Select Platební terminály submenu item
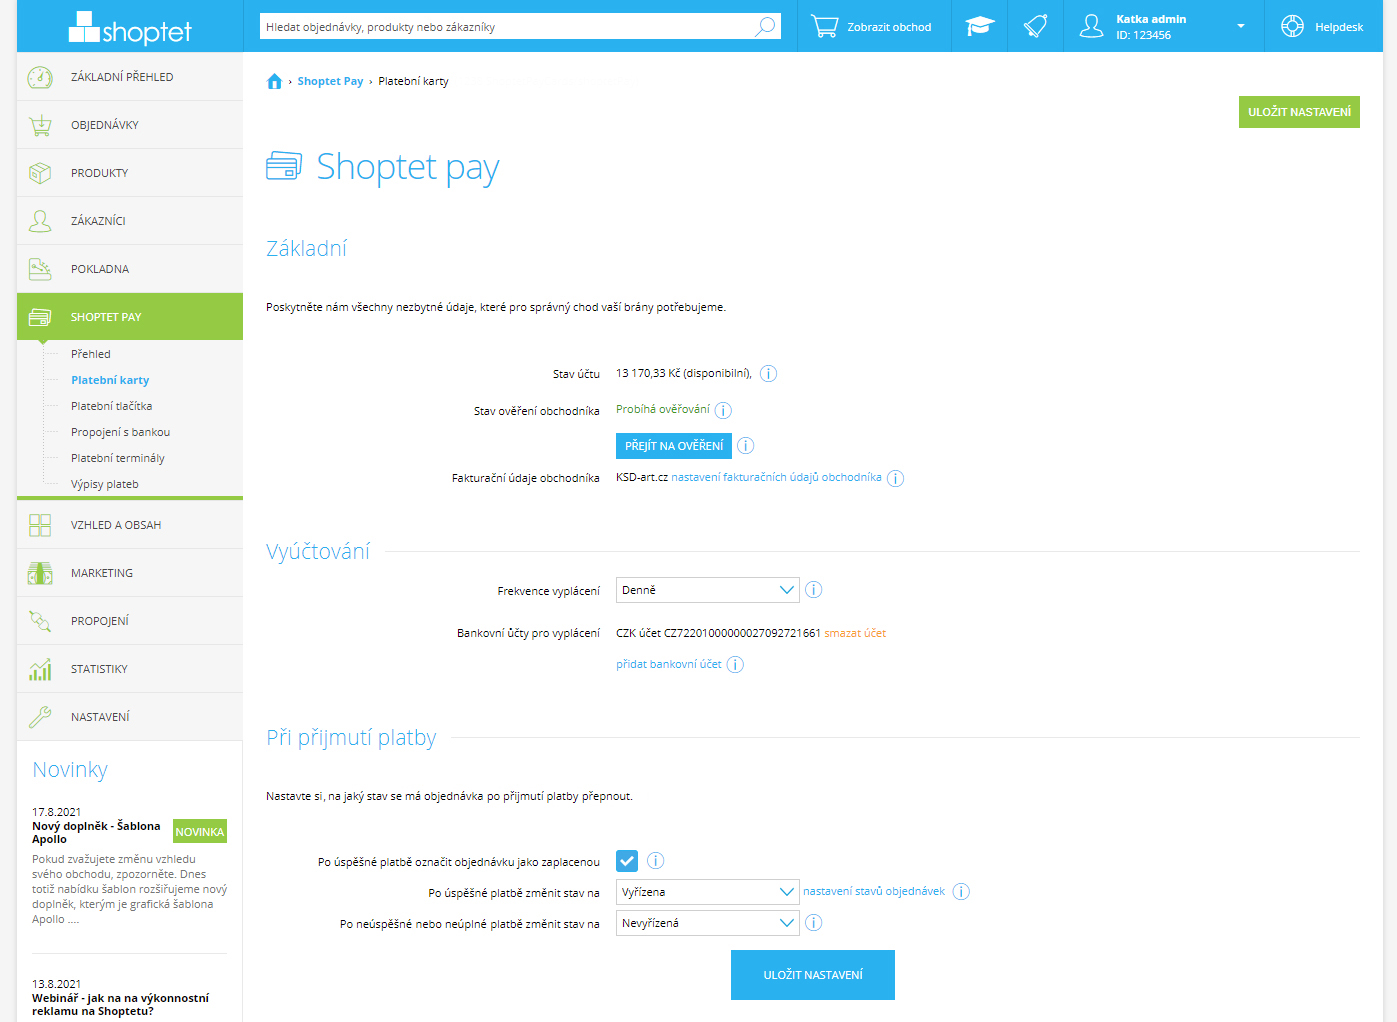This screenshot has height=1022, width=1397. click(118, 458)
